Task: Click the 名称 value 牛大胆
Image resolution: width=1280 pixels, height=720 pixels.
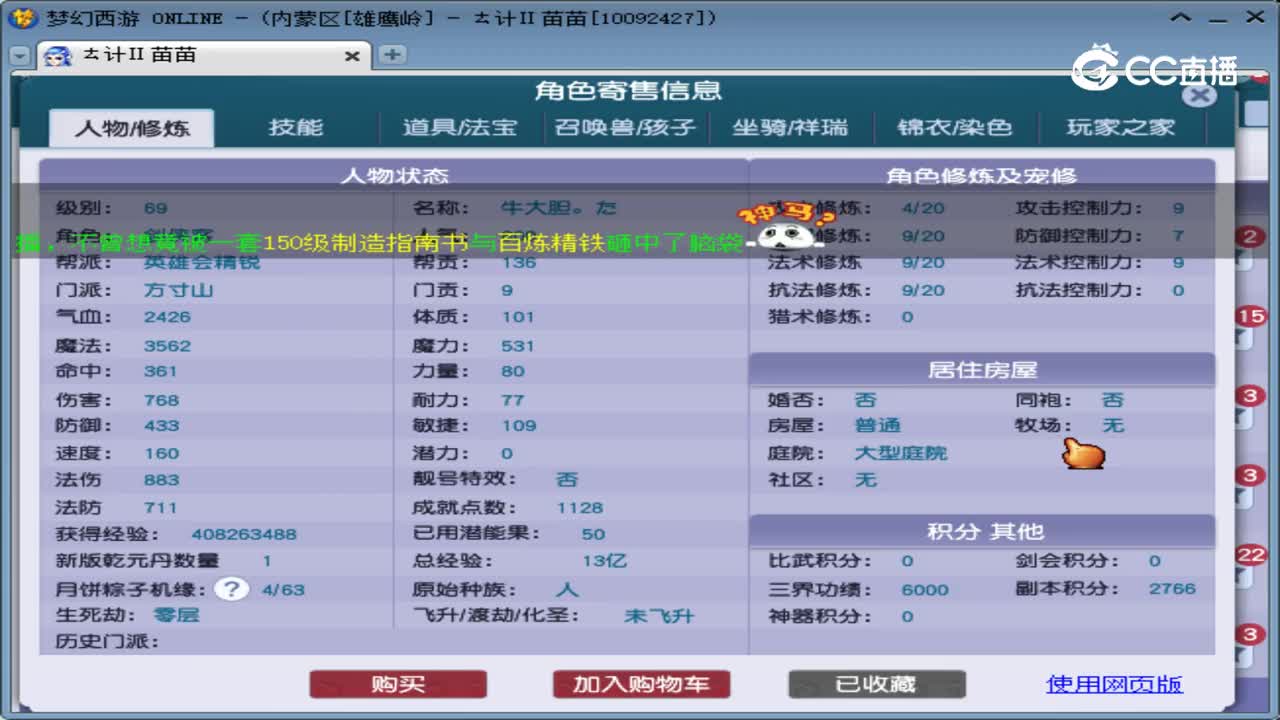Action: point(559,208)
